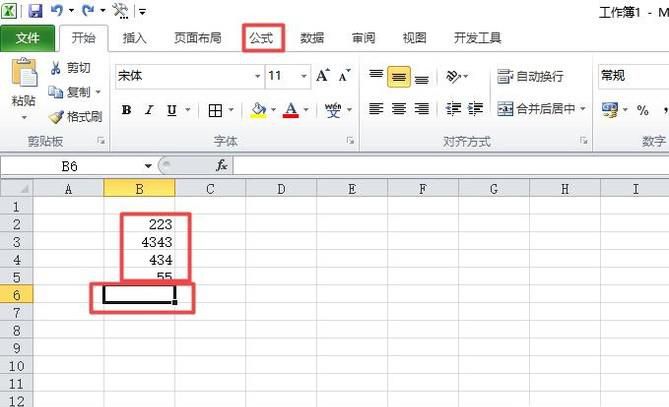
Task: Click the Borders grid icon
Action: [x=215, y=110]
